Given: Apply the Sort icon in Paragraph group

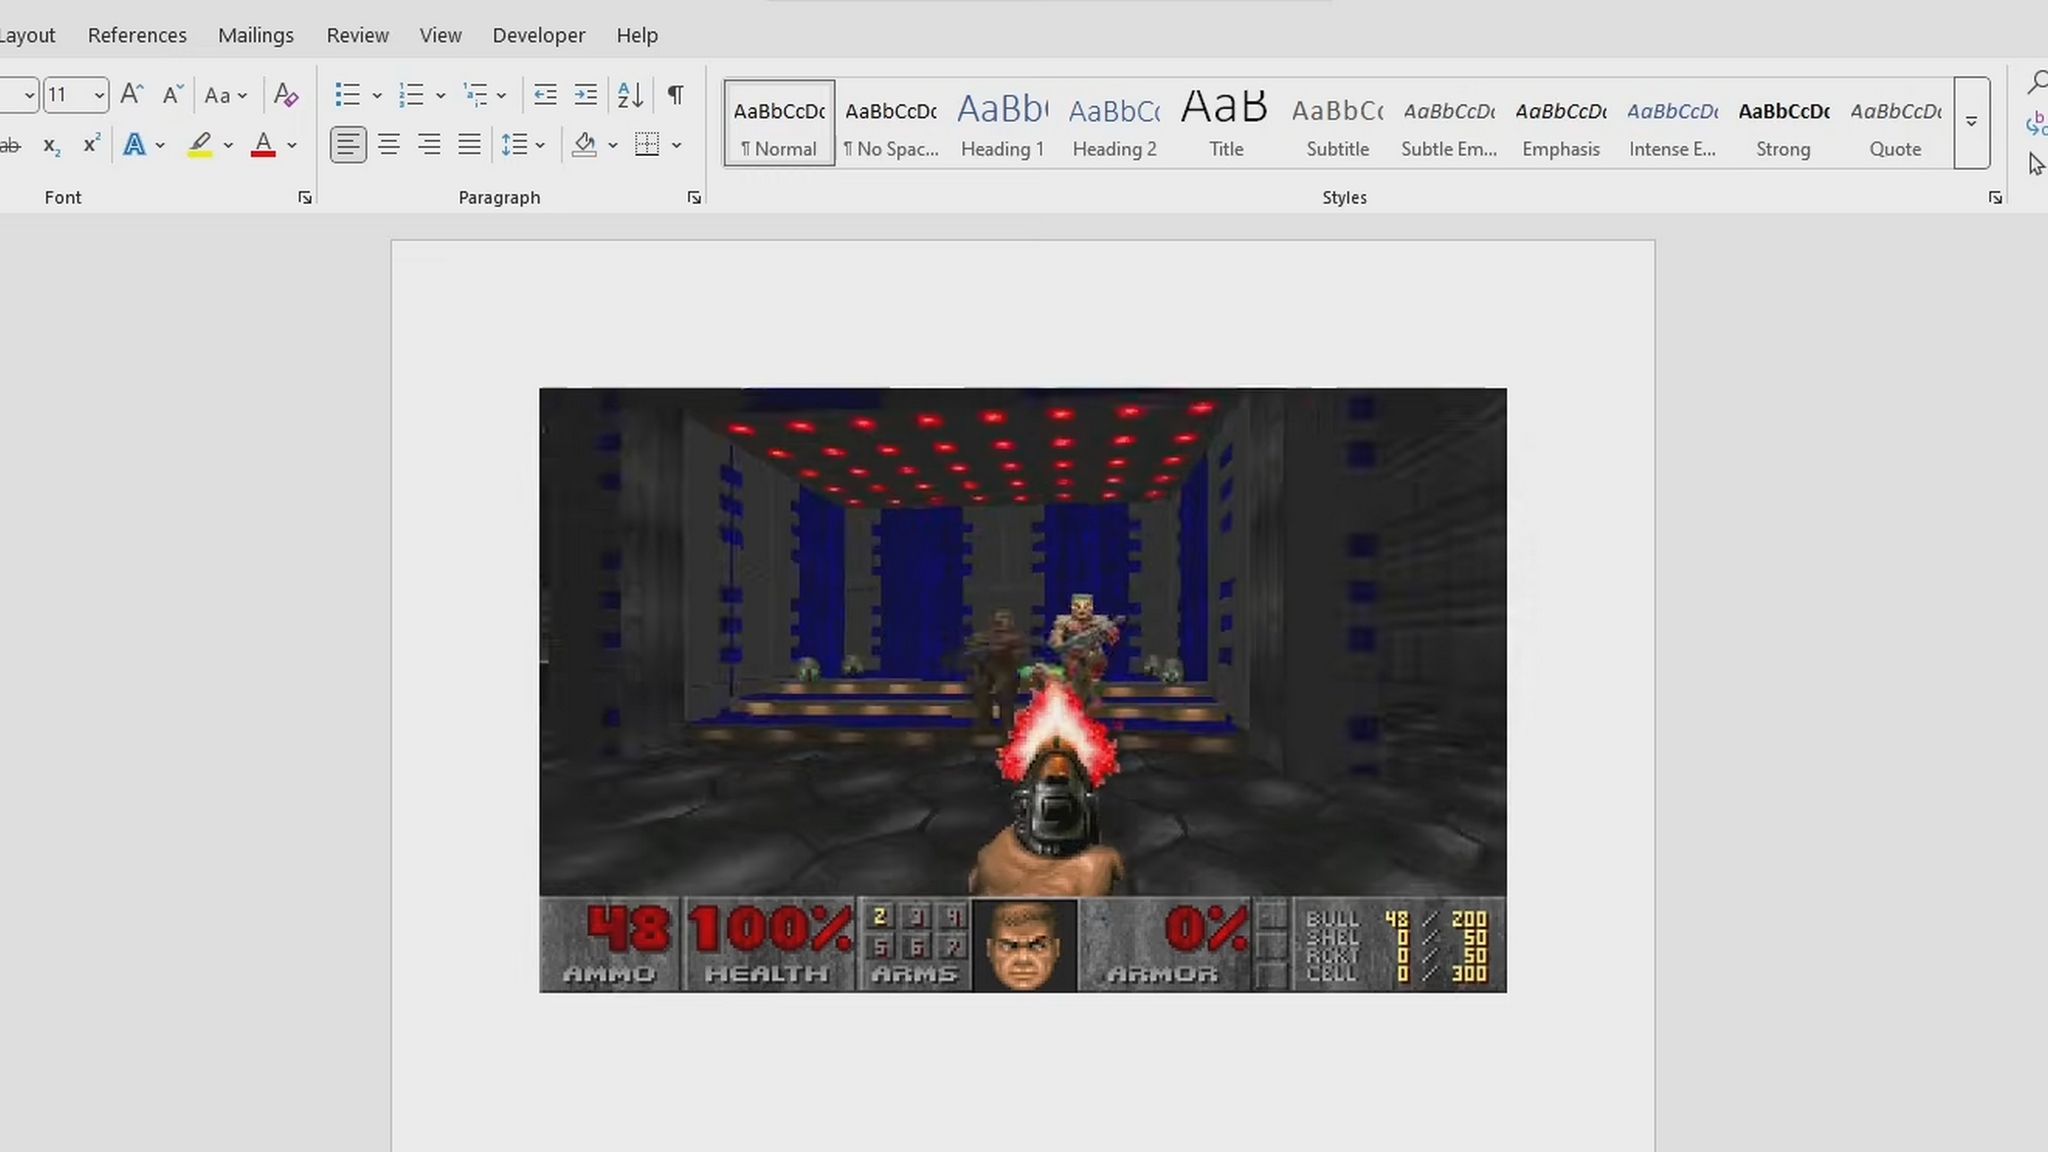Looking at the screenshot, I should [x=630, y=94].
